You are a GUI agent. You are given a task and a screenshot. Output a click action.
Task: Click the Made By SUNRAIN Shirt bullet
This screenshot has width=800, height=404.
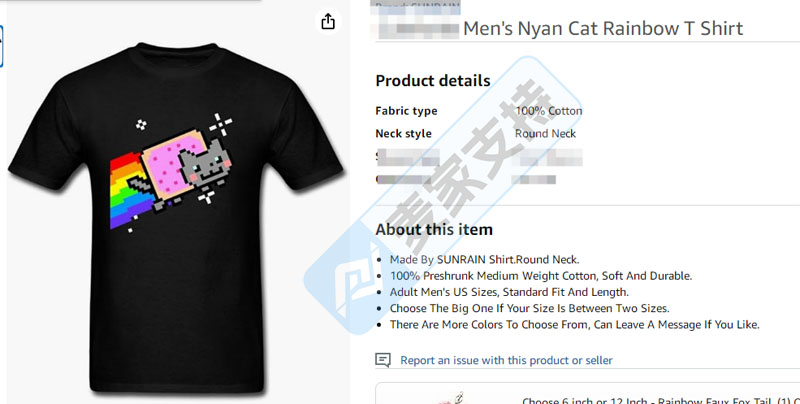pyautogui.click(x=484, y=259)
